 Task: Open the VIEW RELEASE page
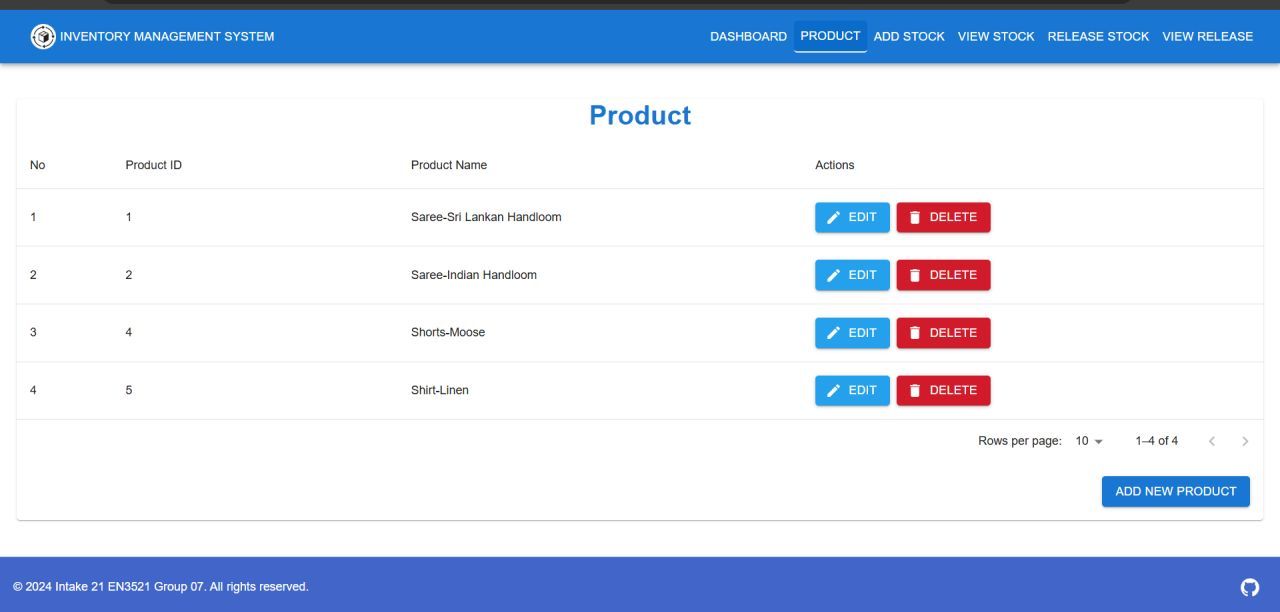click(x=1207, y=36)
